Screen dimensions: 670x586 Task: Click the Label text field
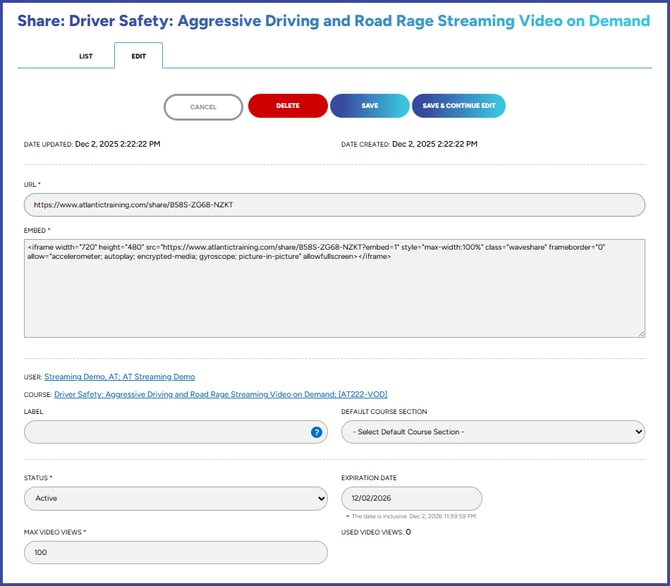165,432
